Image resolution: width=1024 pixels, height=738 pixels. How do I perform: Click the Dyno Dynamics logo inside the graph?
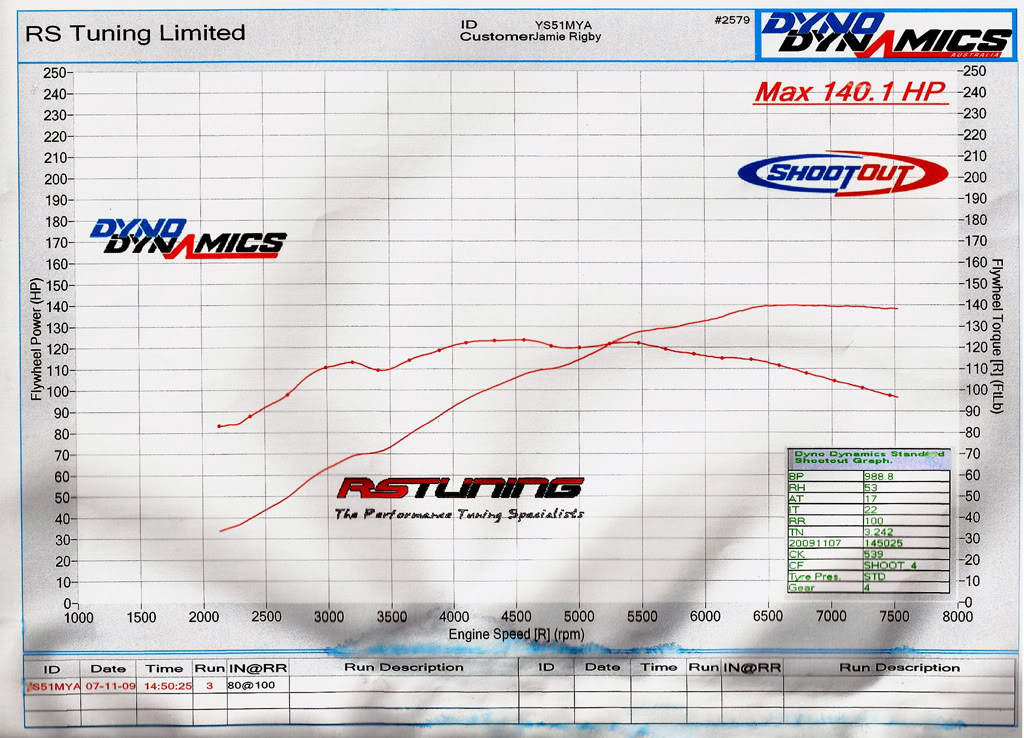point(188,238)
